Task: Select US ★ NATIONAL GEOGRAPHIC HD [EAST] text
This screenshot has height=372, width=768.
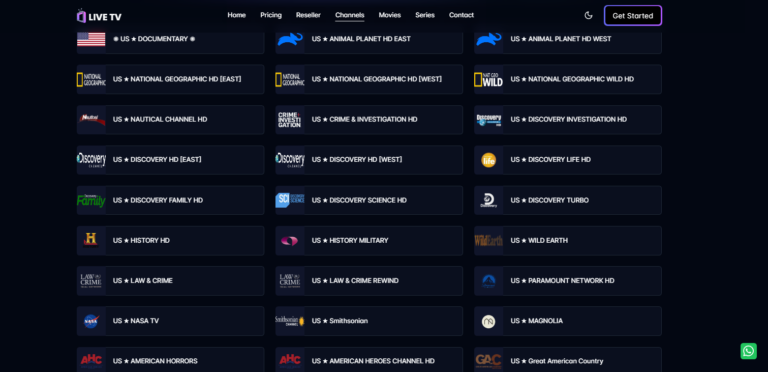Action: tap(177, 79)
